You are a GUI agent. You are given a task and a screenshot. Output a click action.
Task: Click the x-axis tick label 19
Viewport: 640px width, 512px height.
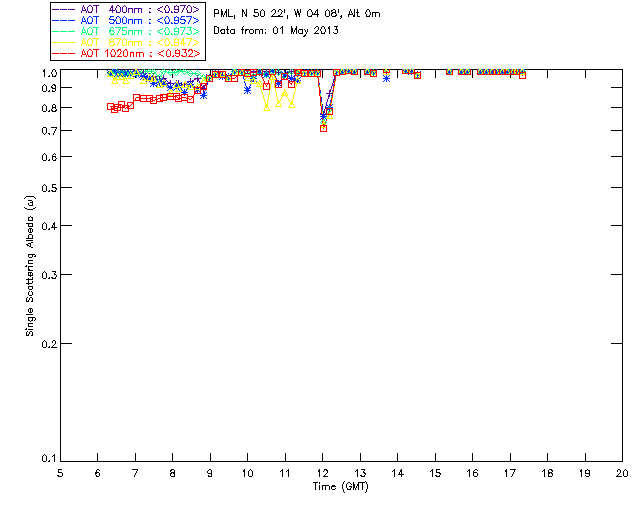(x=585, y=473)
